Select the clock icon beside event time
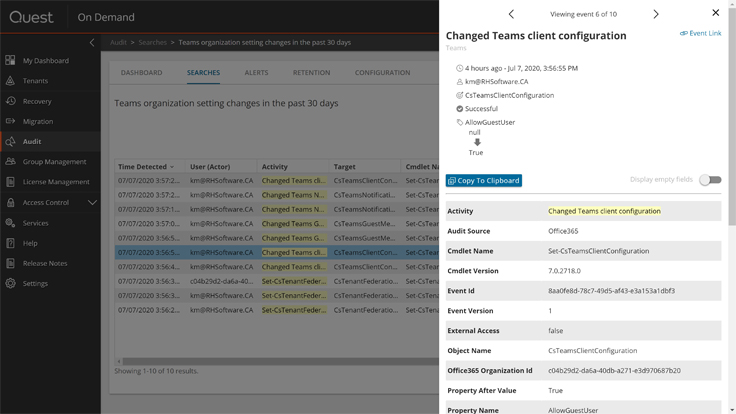Image resolution: width=736 pixels, height=414 pixels. [460, 68]
